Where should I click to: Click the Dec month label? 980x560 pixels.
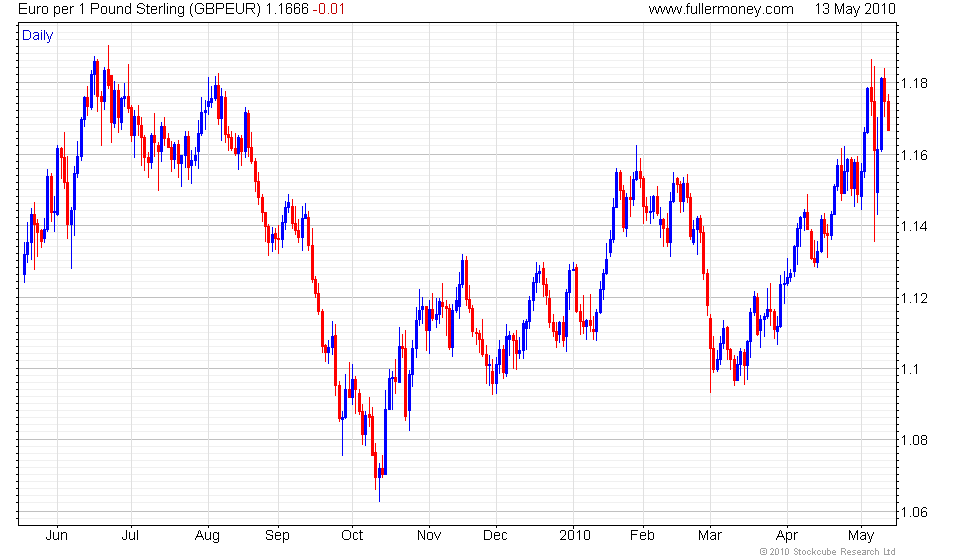(x=495, y=536)
